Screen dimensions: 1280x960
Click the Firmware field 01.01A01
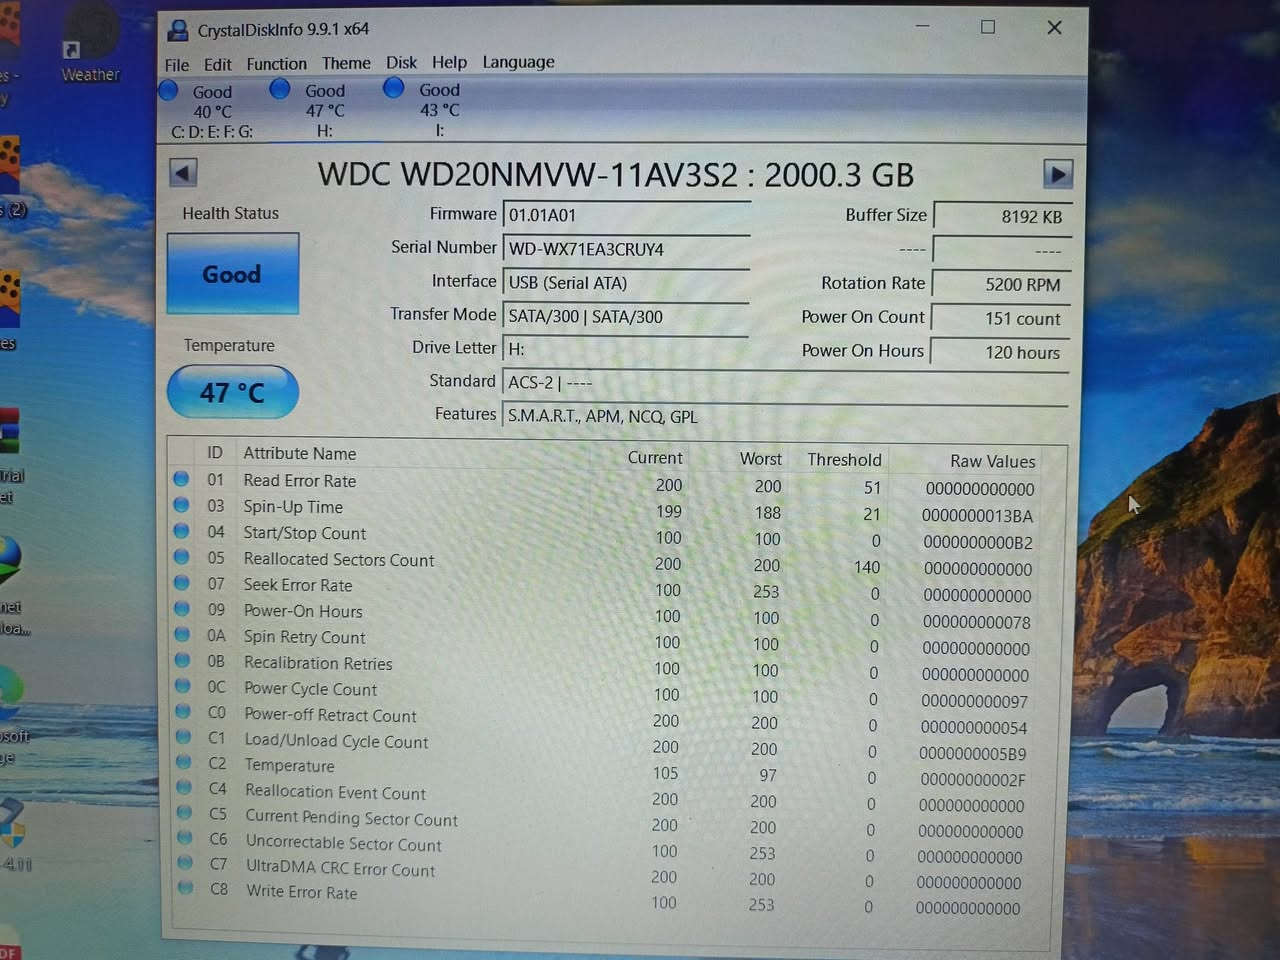[x=626, y=215]
